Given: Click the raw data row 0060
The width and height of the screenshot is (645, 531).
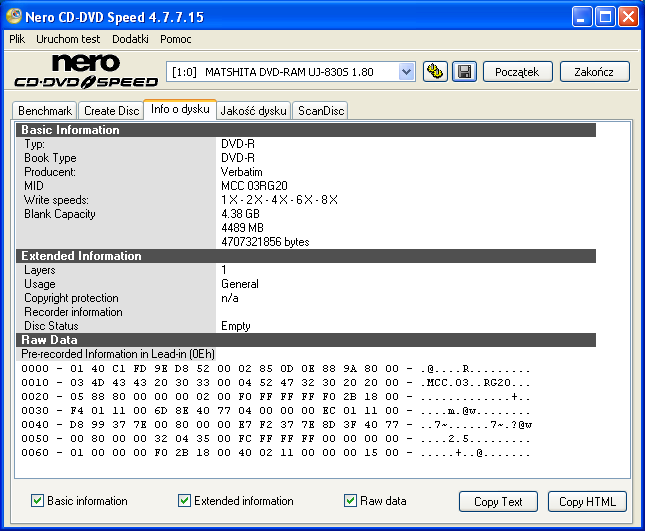Looking at the screenshot, I should click(276, 452).
